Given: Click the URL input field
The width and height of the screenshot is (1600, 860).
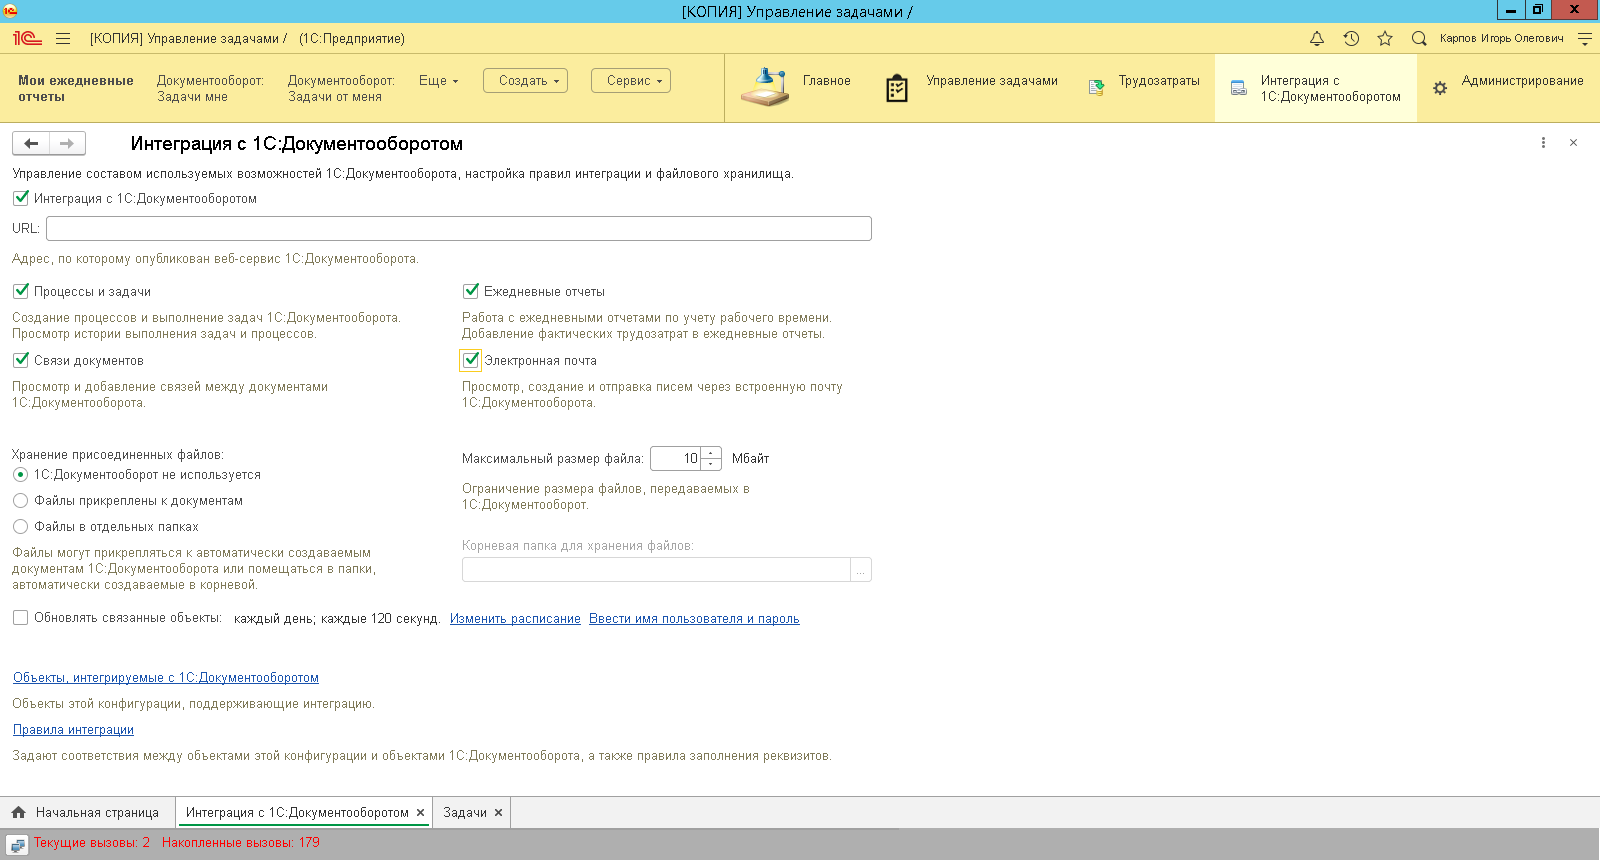Looking at the screenshot, I should coord(459,229).
